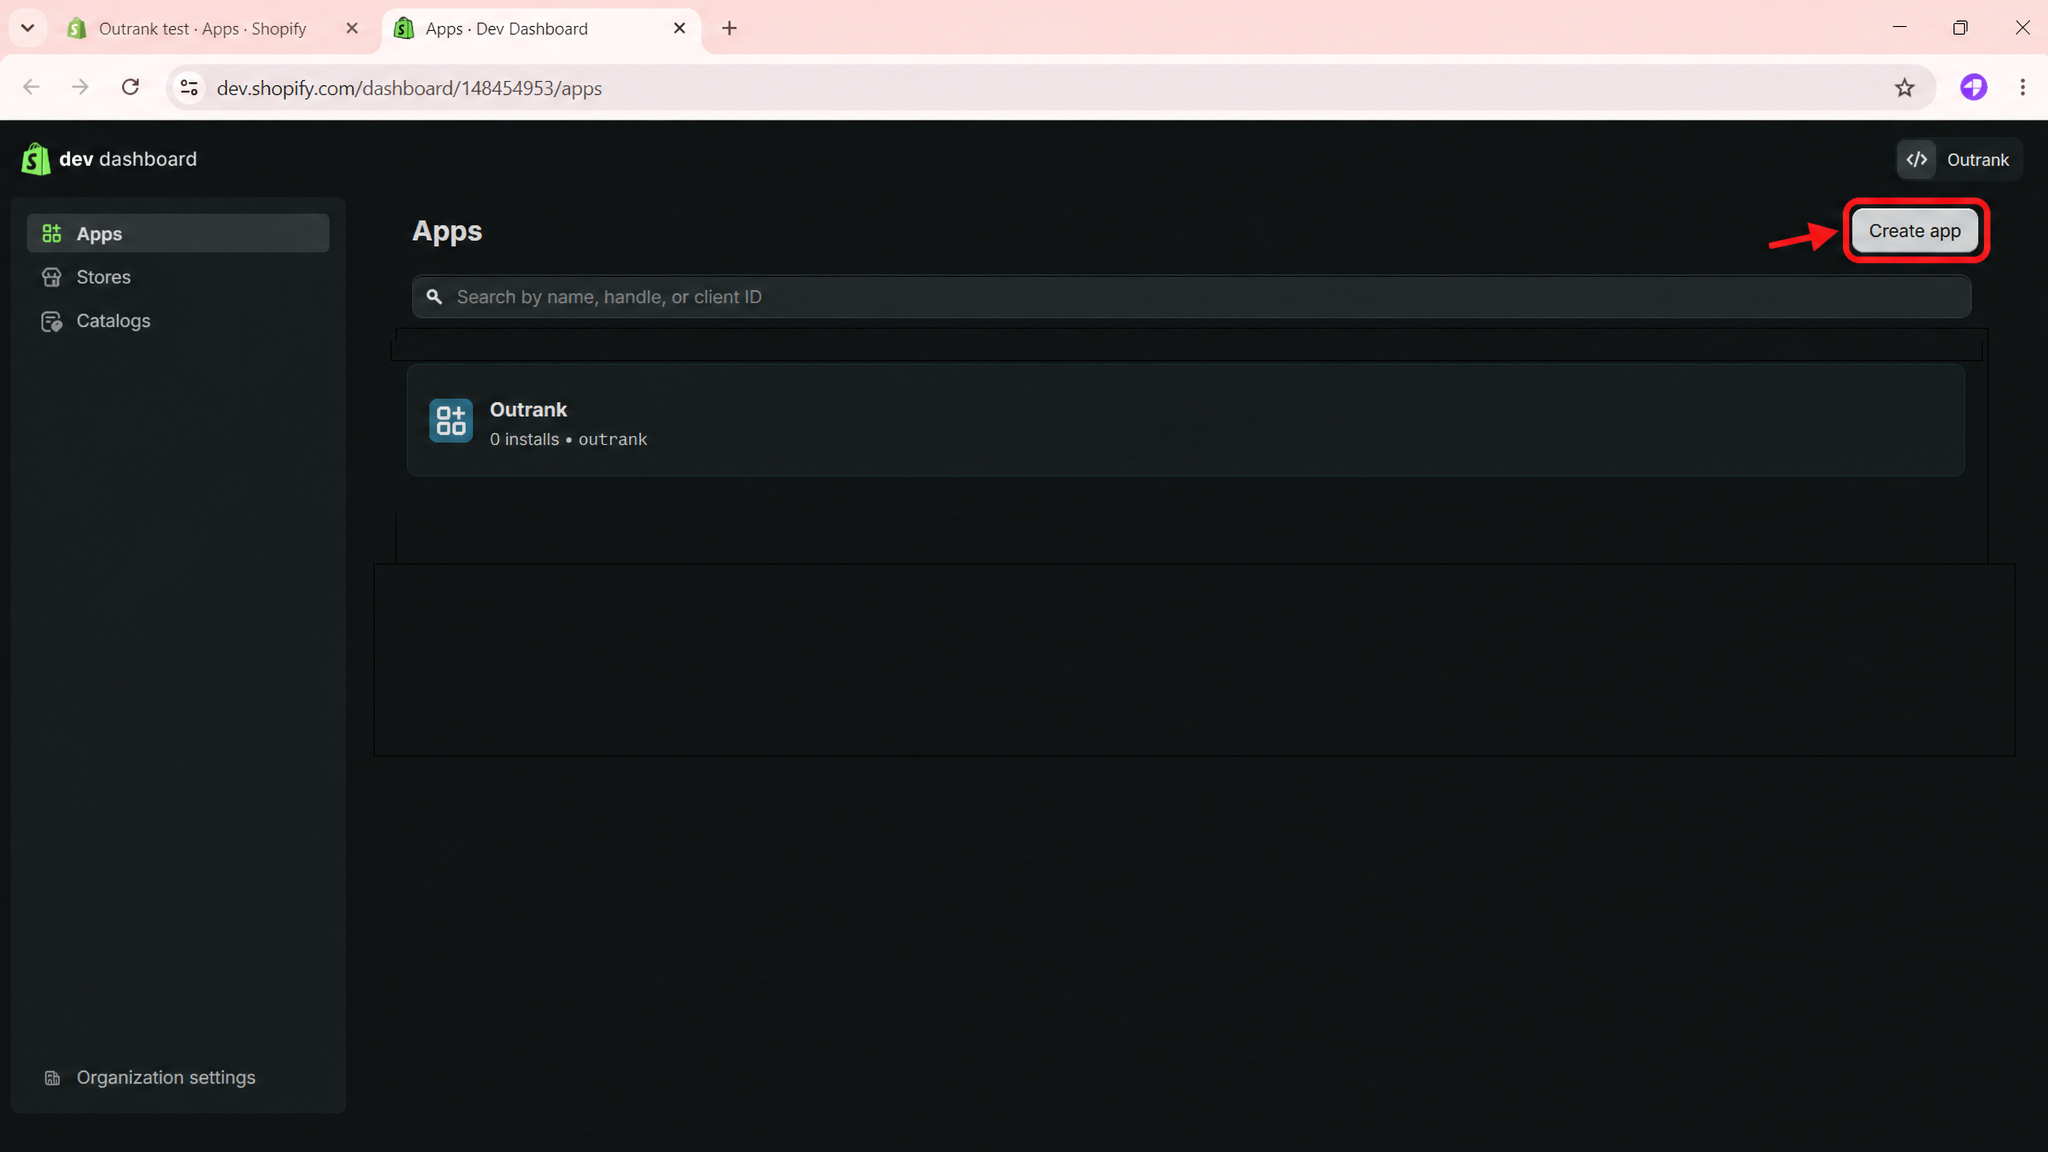View site information icon in address bar
The image size is (2048, 1152).
click(x=189, y=88)
